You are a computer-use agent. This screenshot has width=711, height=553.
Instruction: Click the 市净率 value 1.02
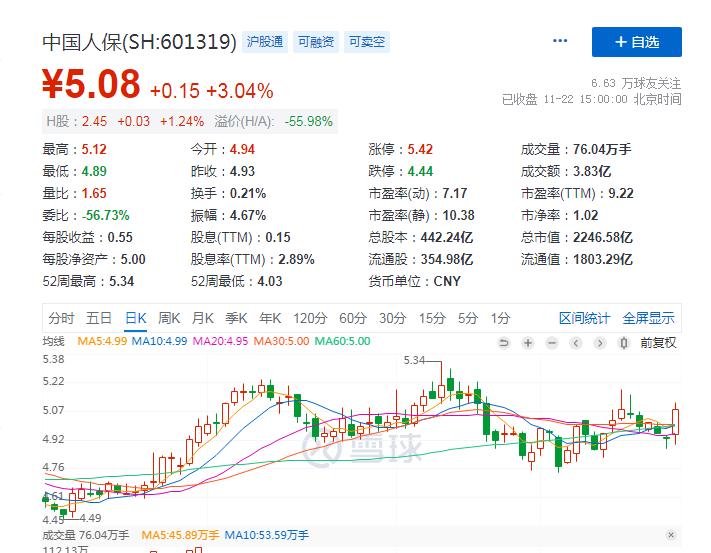click(x=585, y=215)
